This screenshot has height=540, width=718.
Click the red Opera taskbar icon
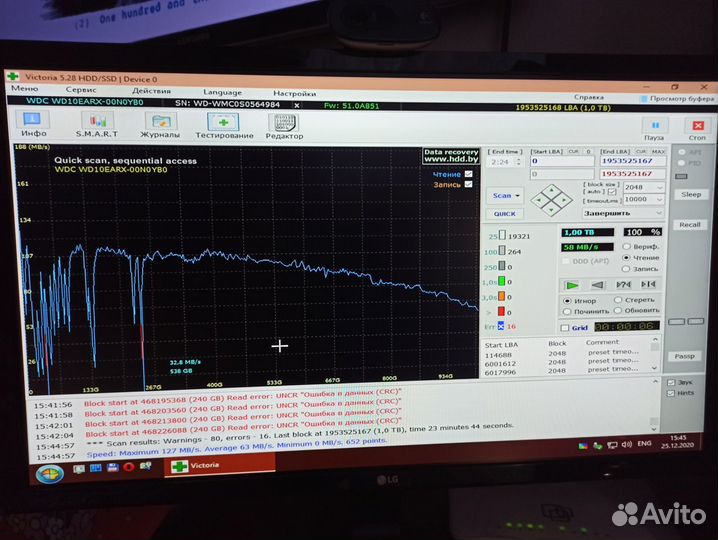click(129, 467)
